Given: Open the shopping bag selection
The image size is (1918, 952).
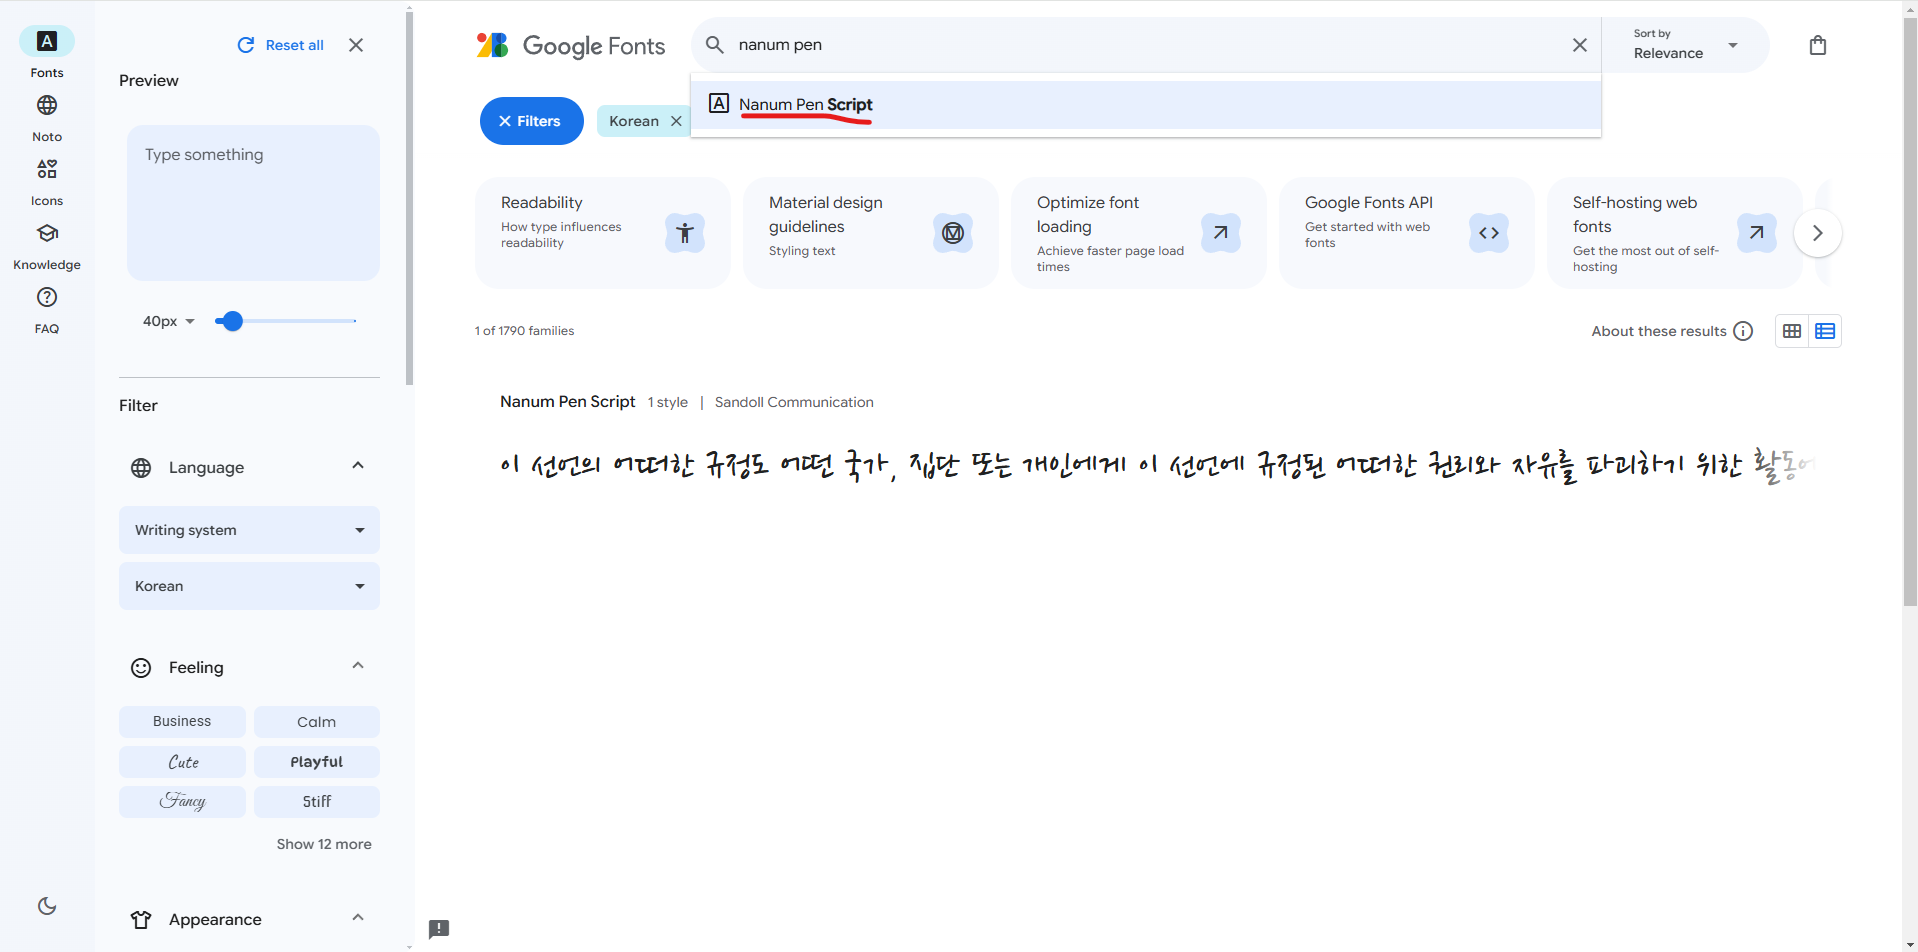Looking at the screenshot, I should 1818,45.
